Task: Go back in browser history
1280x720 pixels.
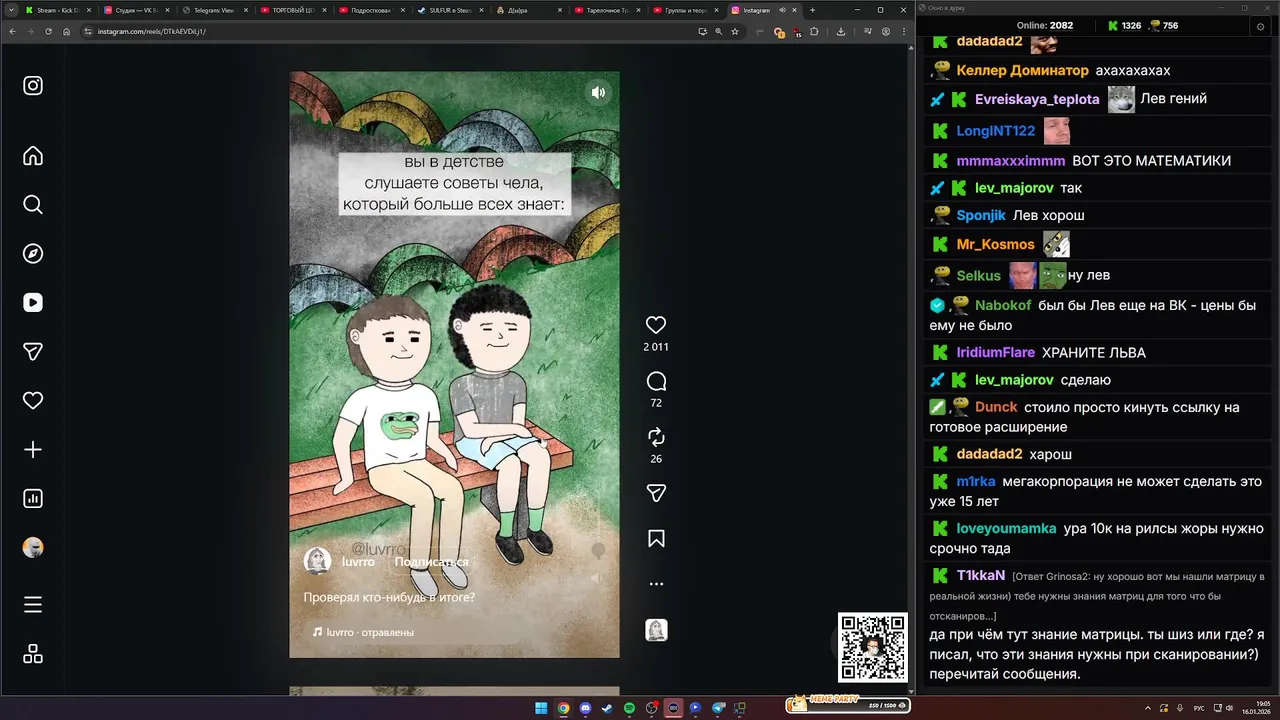Action: point(12,31)
